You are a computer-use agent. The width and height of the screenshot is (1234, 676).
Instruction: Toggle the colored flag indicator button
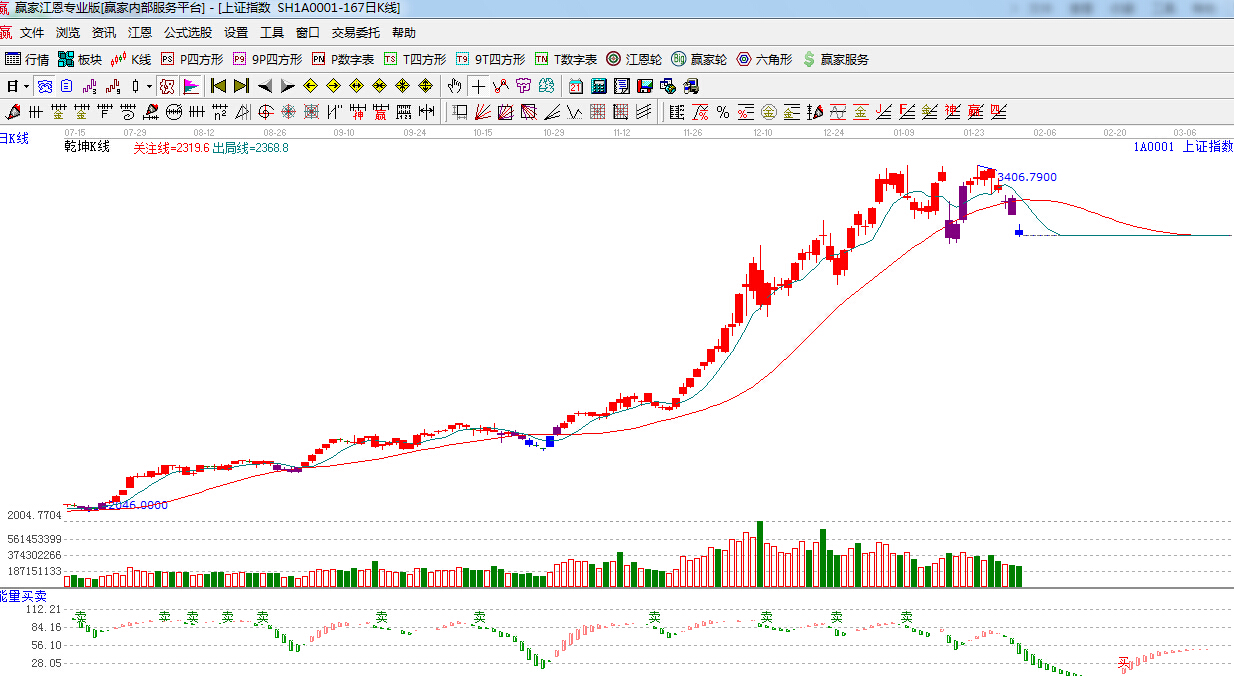tap(190, 86)
